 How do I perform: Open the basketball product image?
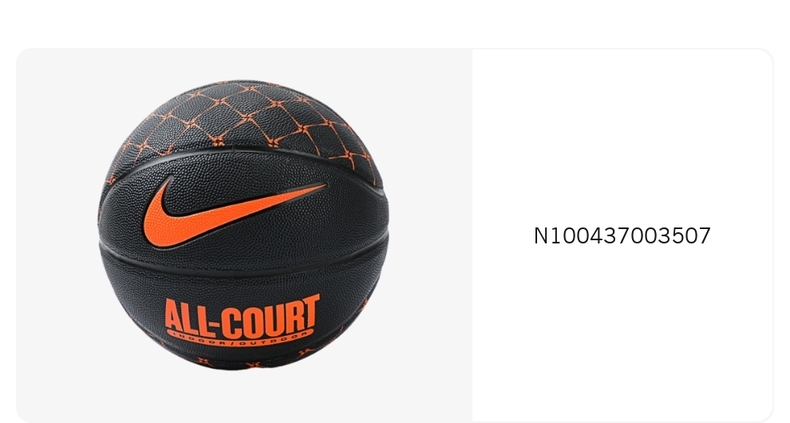click(x=243, y=225)
